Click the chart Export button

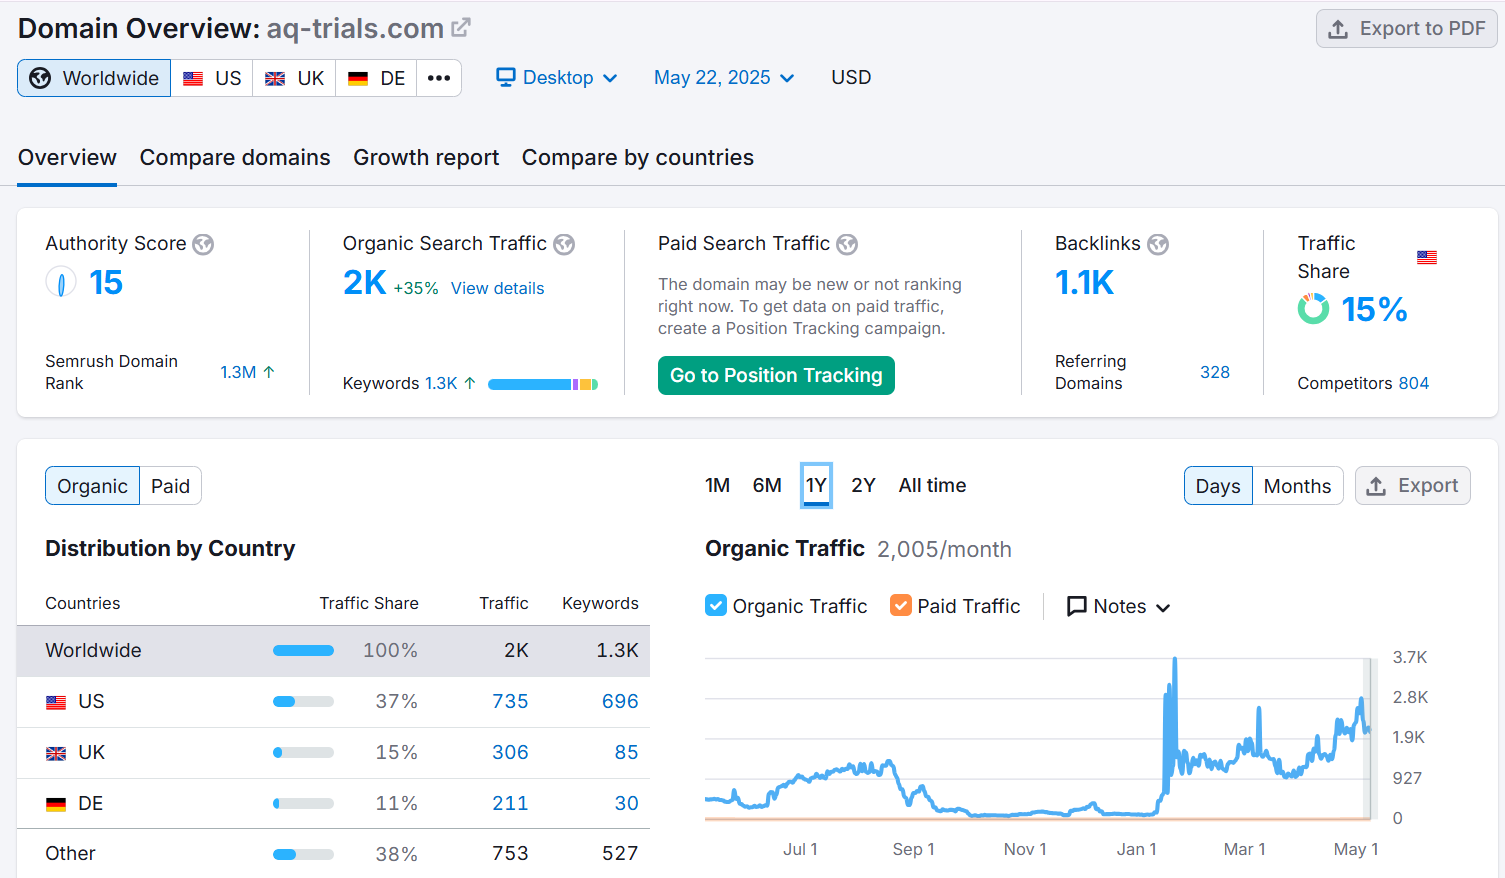point(1412,486)
